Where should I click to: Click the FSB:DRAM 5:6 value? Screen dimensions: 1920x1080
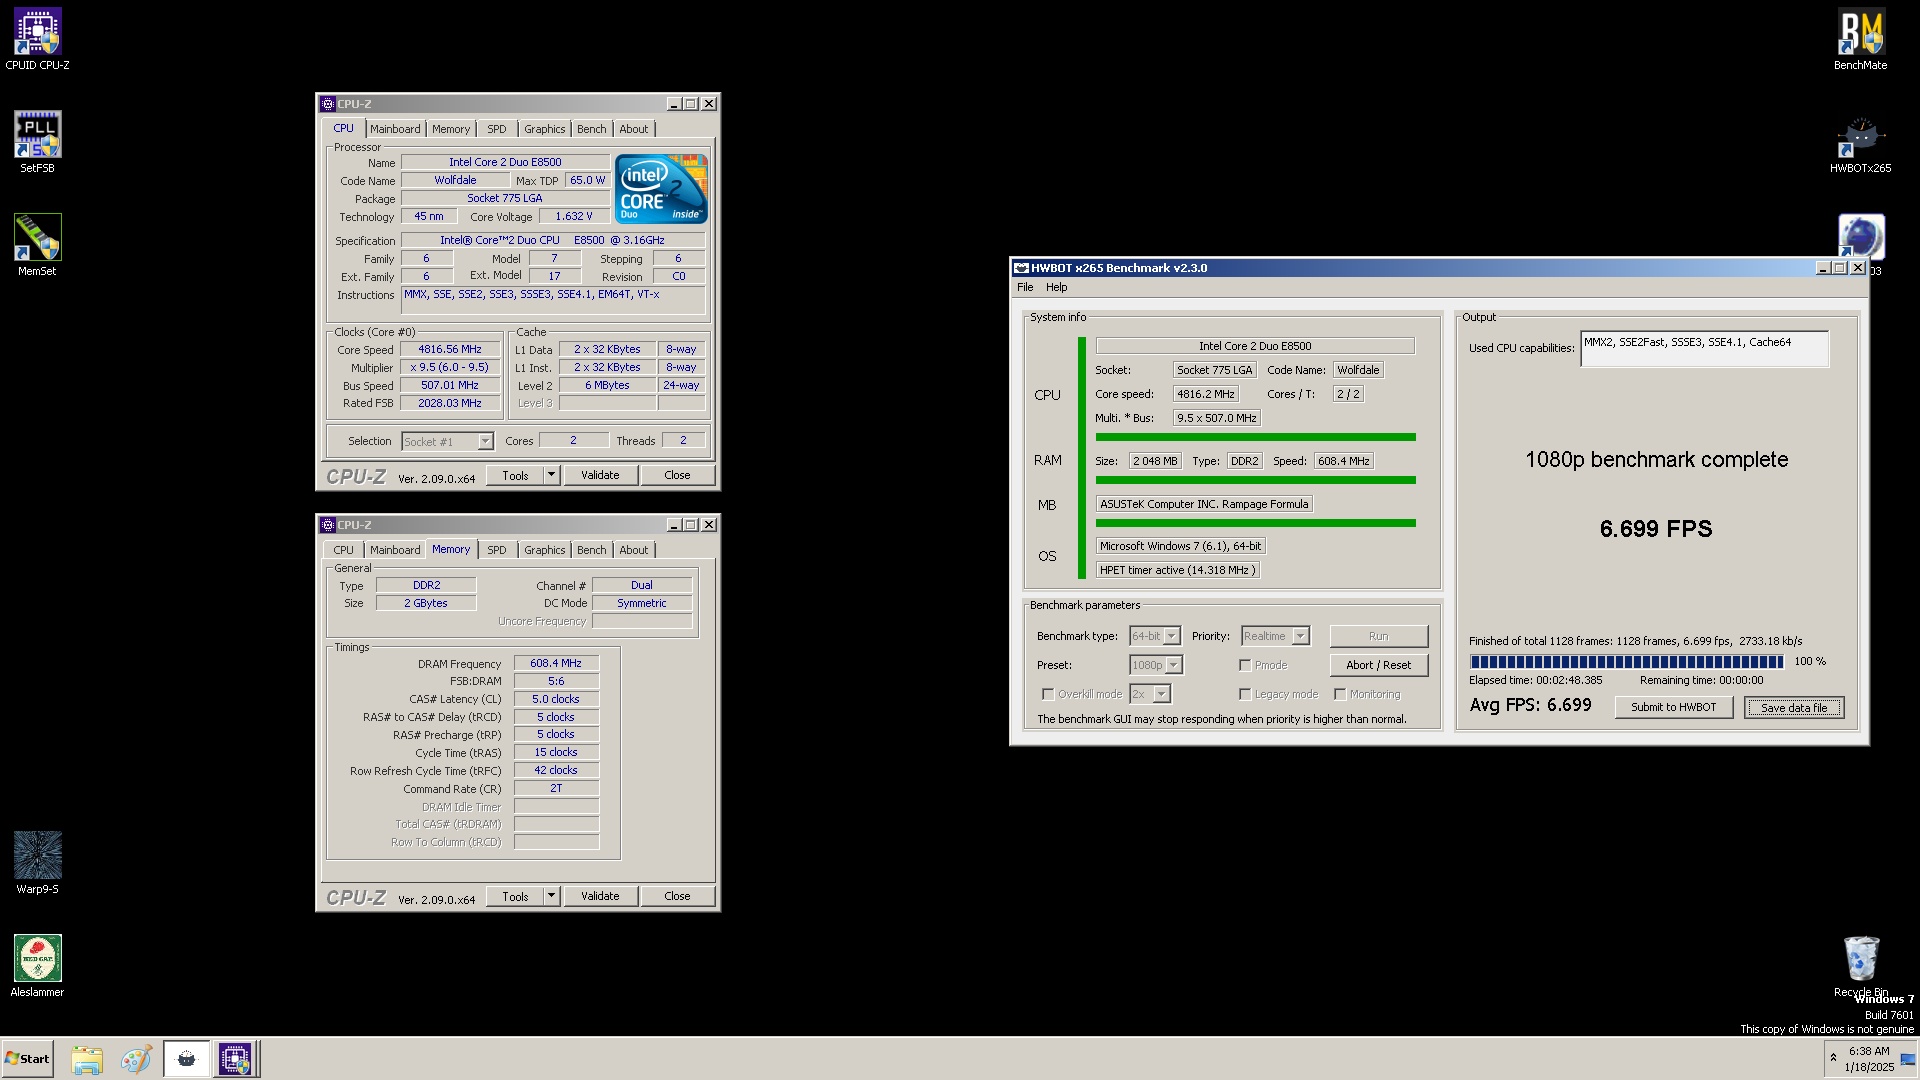[x=556, y=681]
